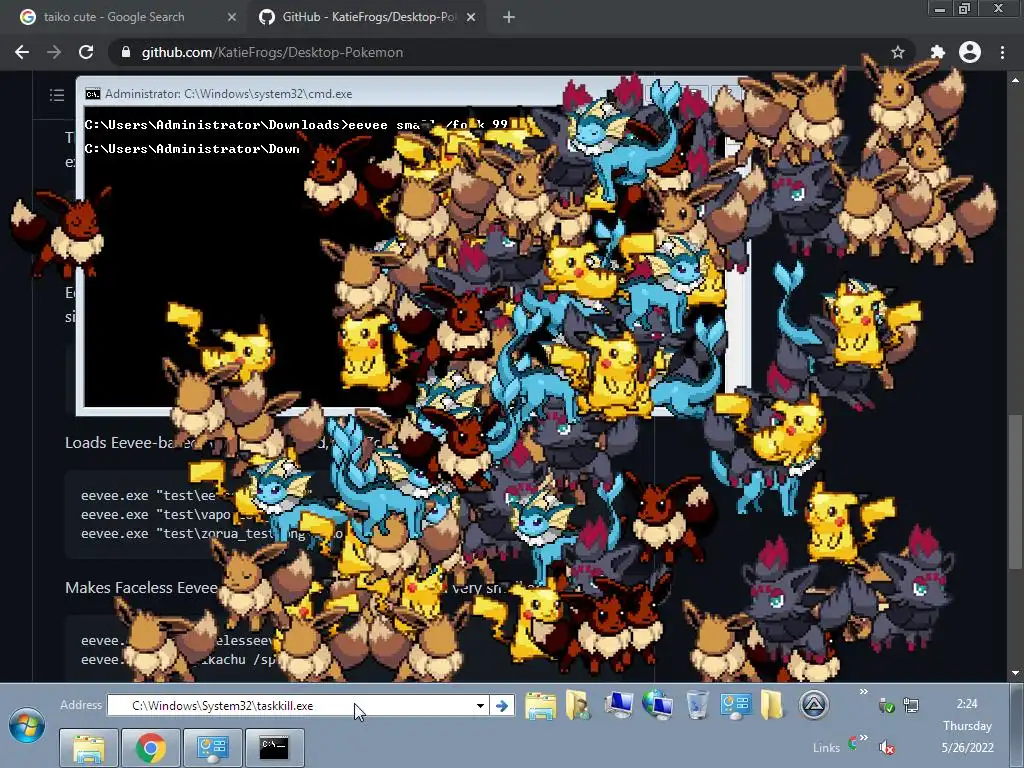
Task: Open the GitHub table of contents list icon
Action: (x=57, y=95)
